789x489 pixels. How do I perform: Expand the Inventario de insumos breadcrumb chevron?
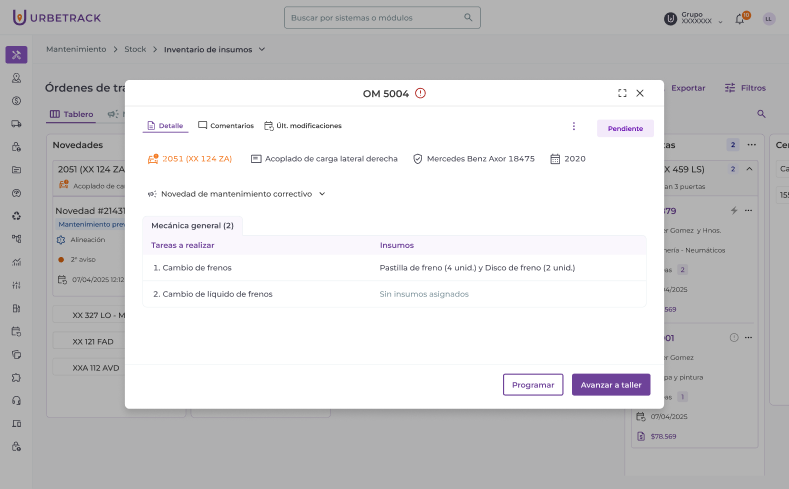pos(262,49)
